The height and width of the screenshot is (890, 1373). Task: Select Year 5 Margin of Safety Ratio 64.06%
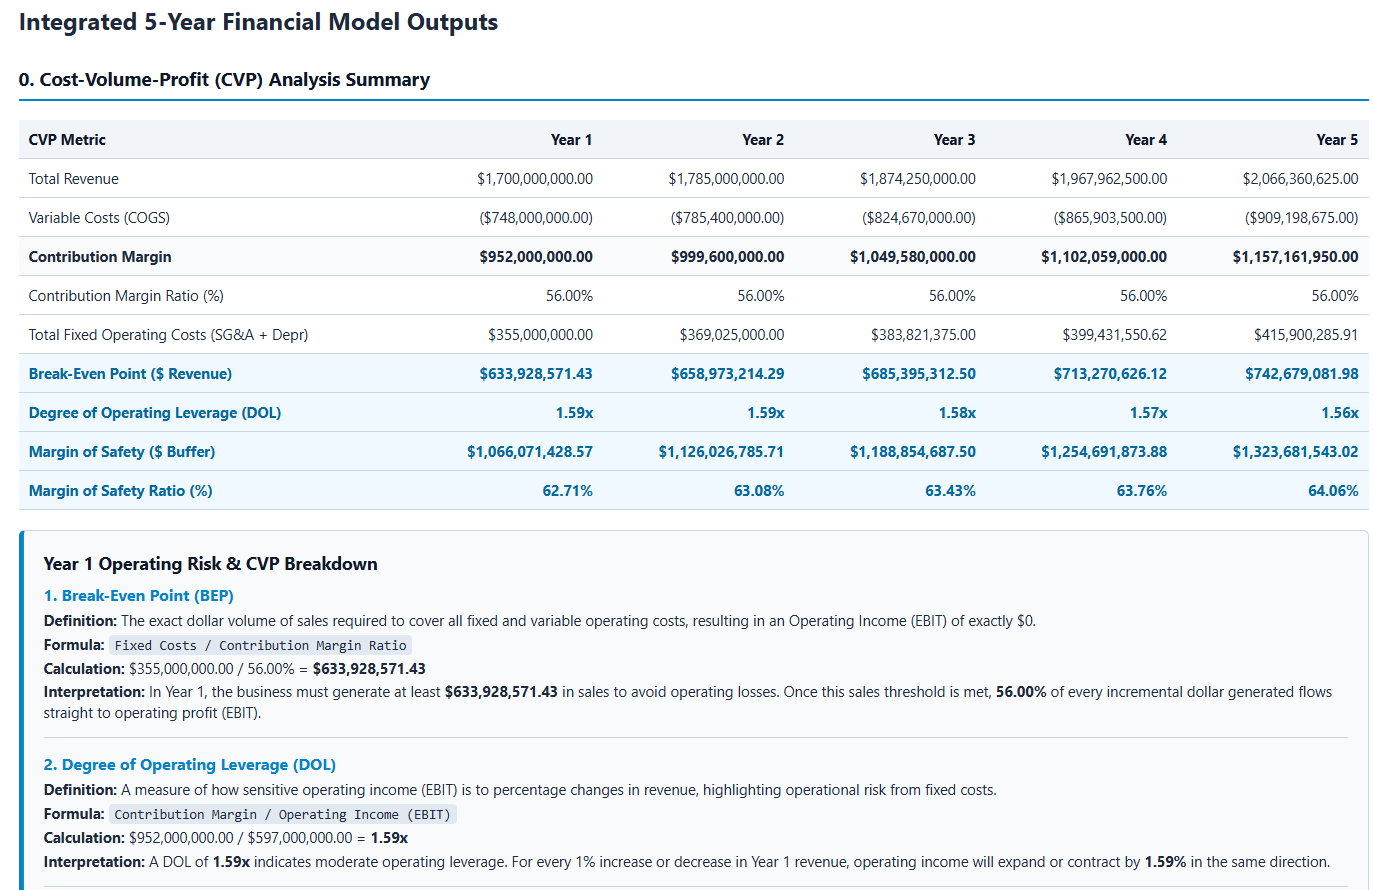pos(1333,491)
